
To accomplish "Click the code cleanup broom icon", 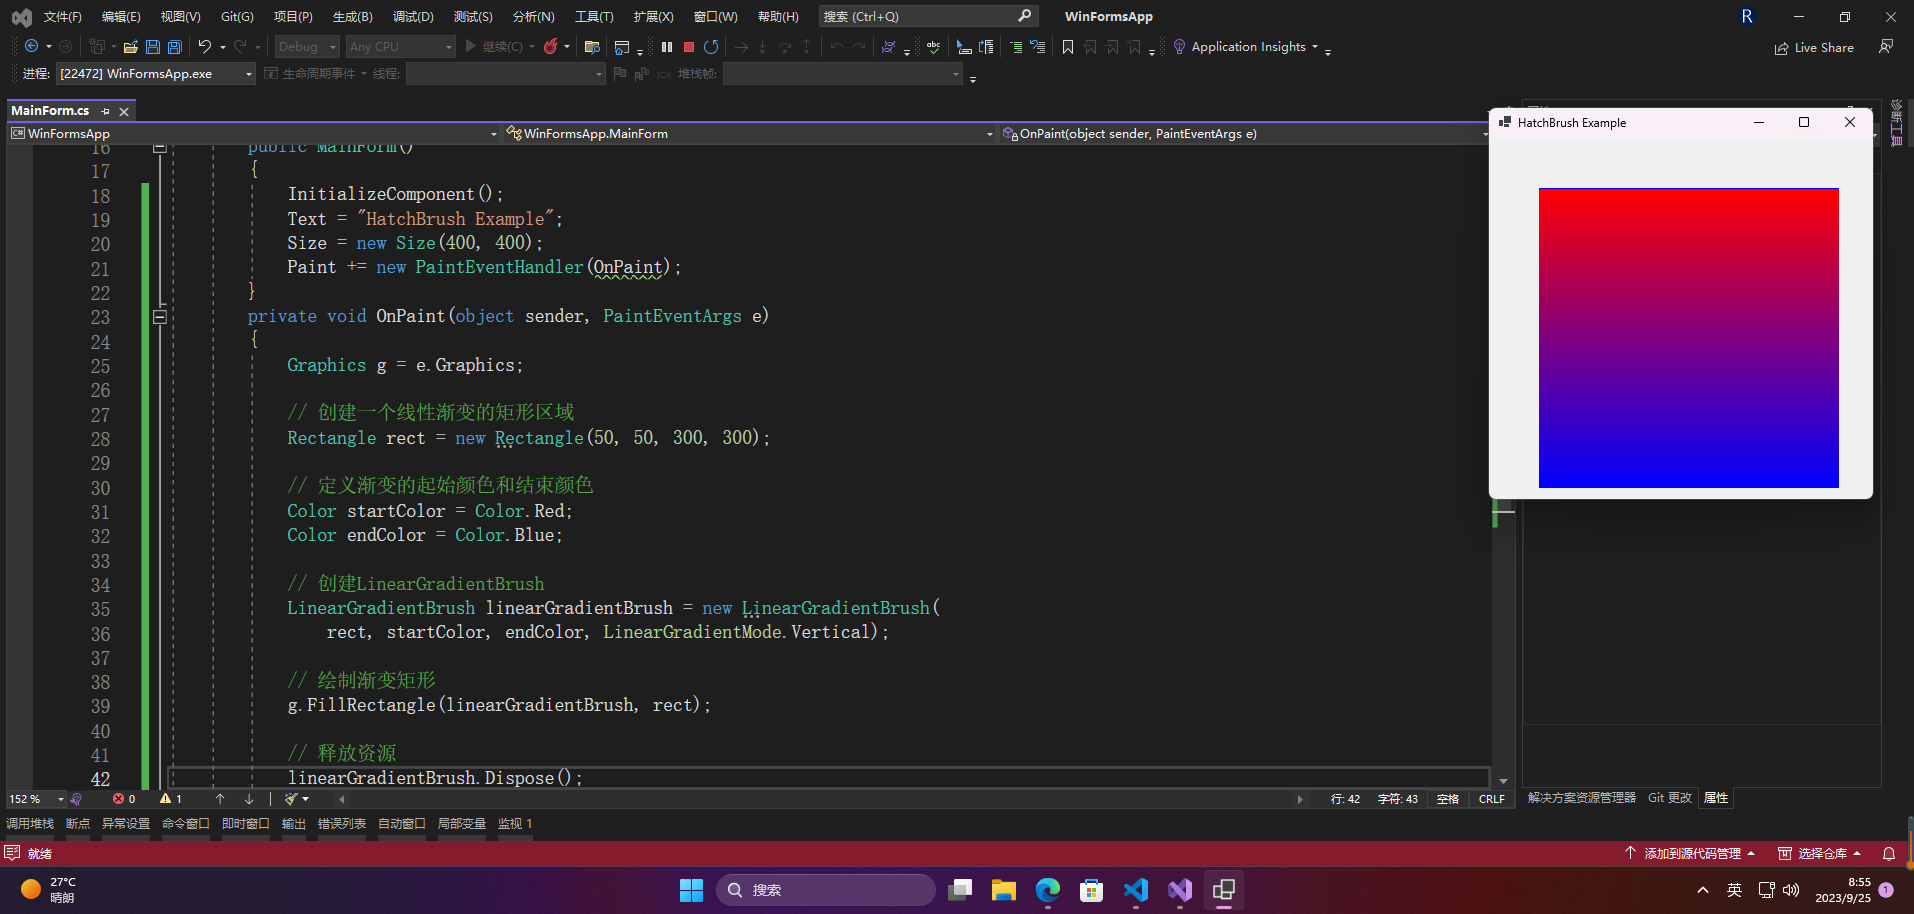I will pyautogui.click(x=291, y=799).
